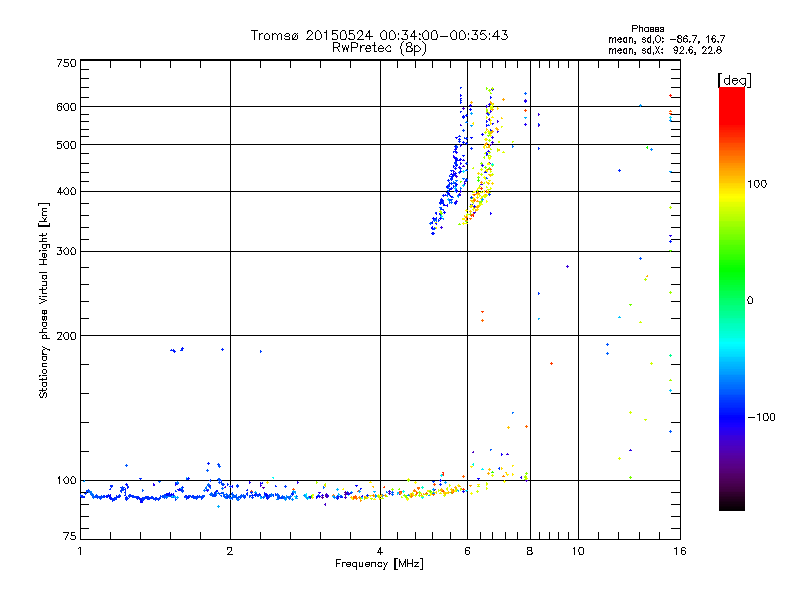Click the y-axis tick label '750'
800x600 pixels.
[x=66, y=63]
